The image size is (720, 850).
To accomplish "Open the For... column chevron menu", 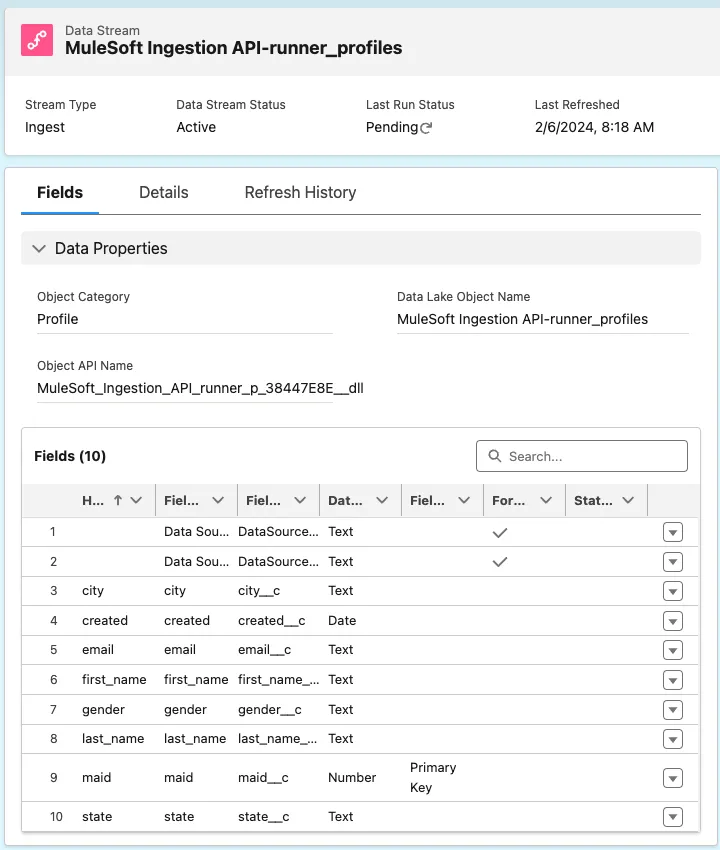I will (x=545, y=500).
